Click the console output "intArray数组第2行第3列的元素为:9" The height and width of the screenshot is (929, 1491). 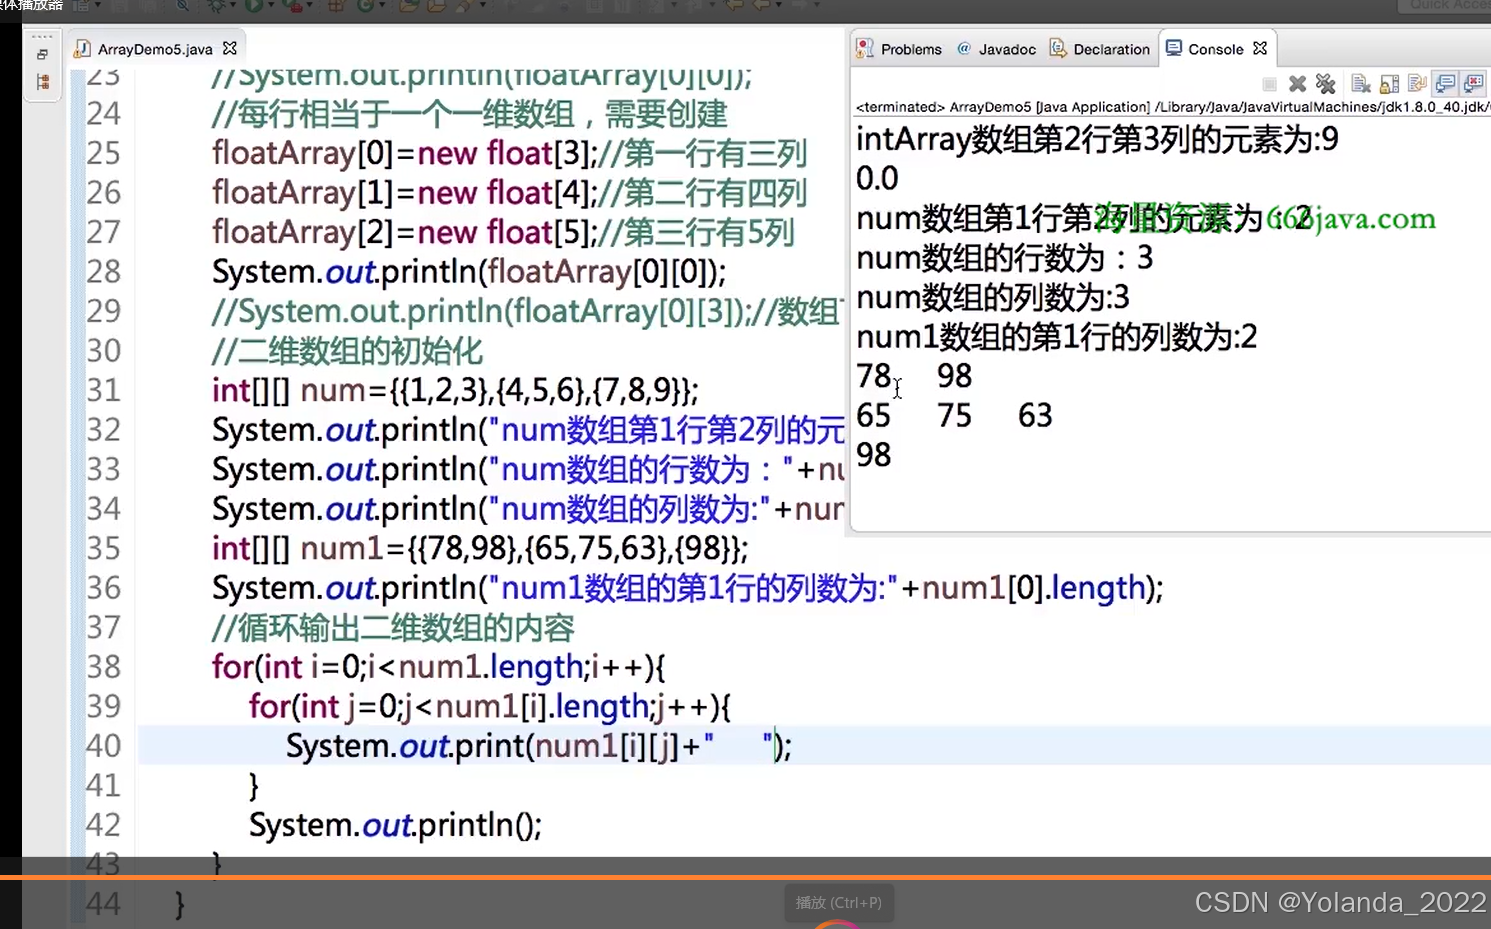pyautogui.click(x=1097, y=139)
